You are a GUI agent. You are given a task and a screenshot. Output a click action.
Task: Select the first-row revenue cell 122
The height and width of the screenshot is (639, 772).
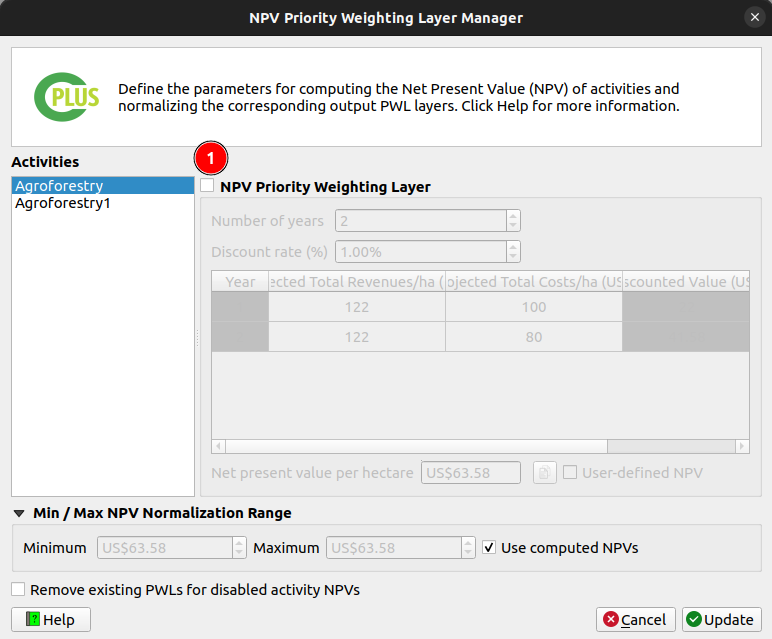tap(357, 307)
